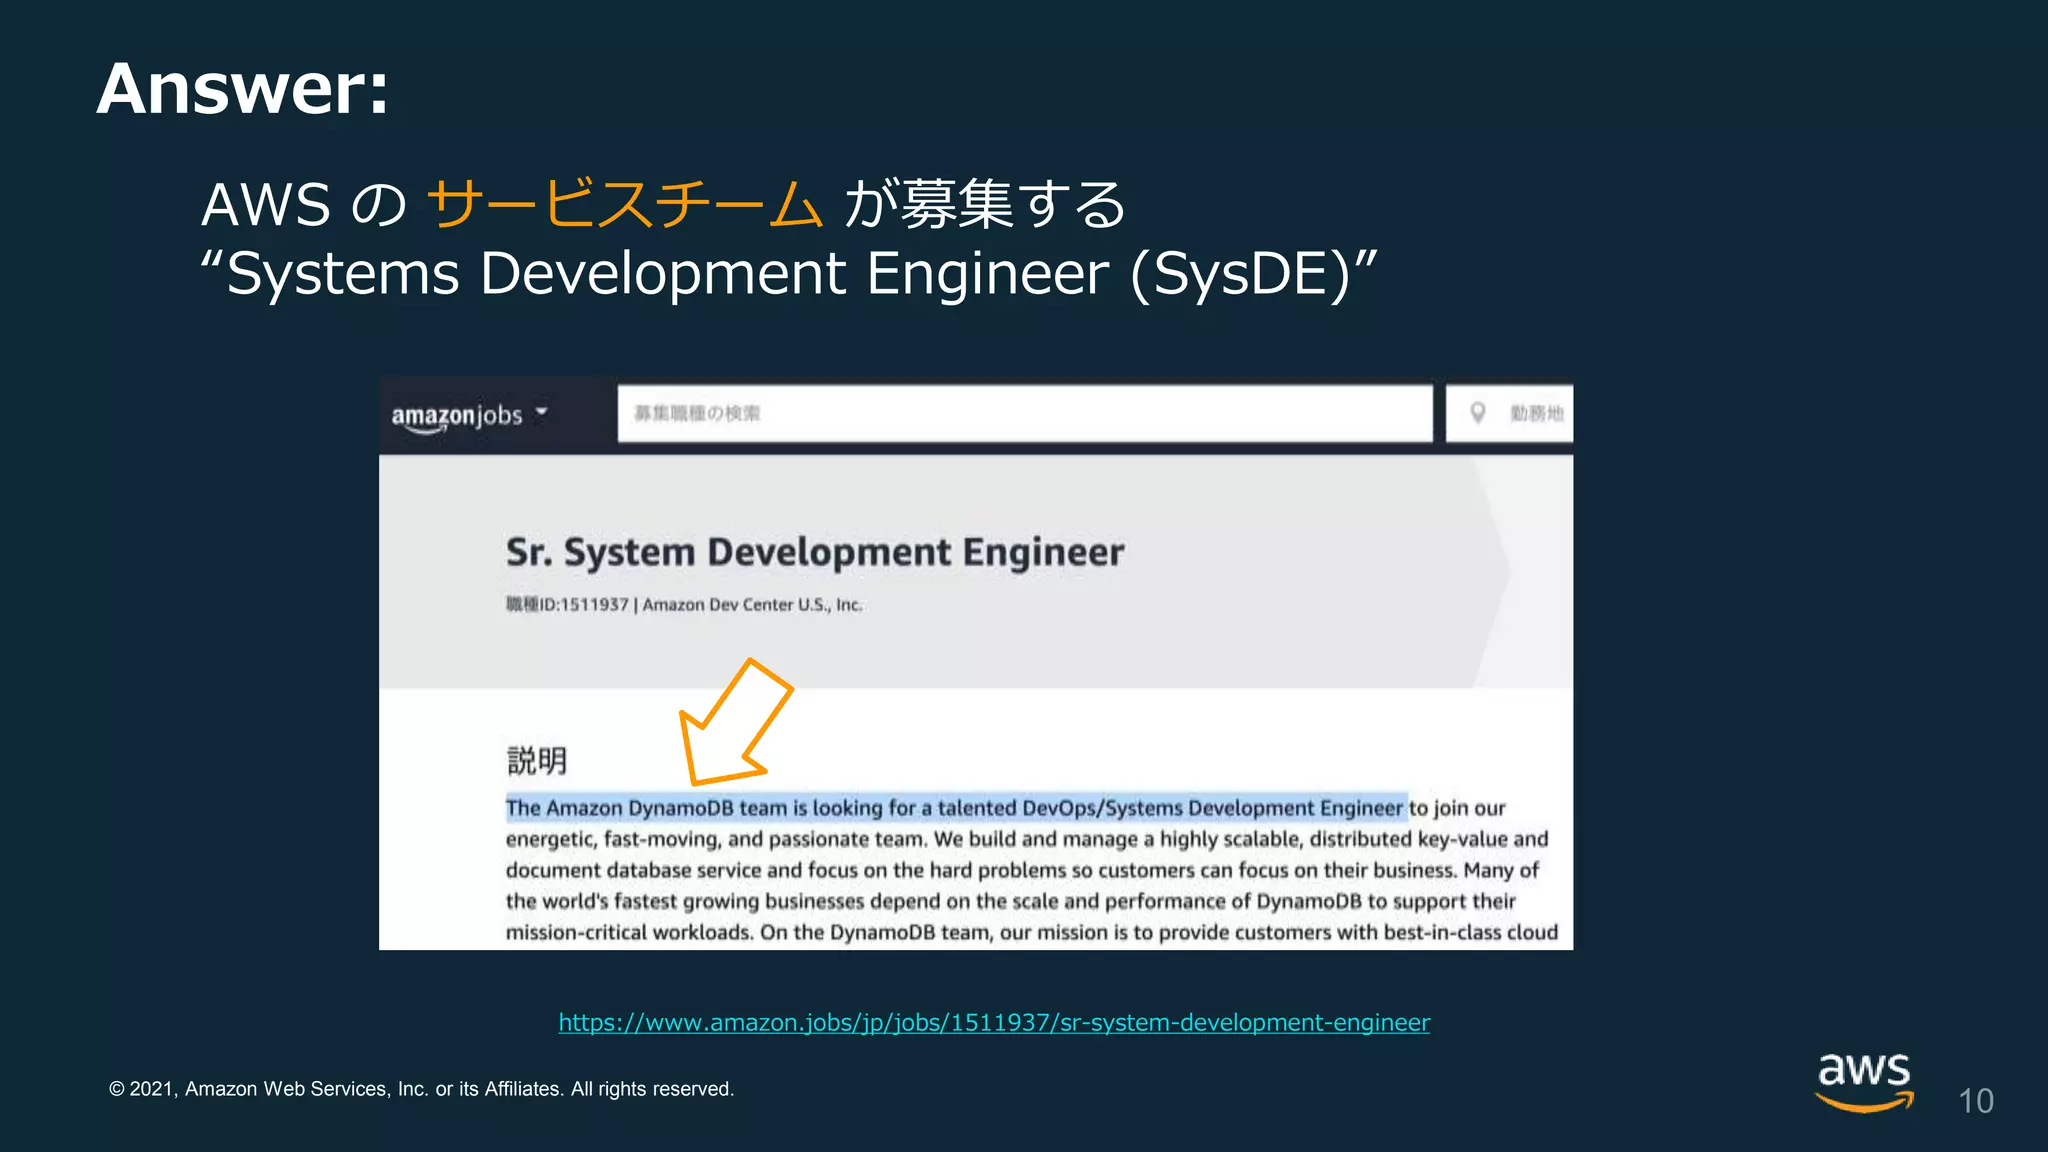
Task: Click the page number 10
Action: [x=1976, y=1101]
